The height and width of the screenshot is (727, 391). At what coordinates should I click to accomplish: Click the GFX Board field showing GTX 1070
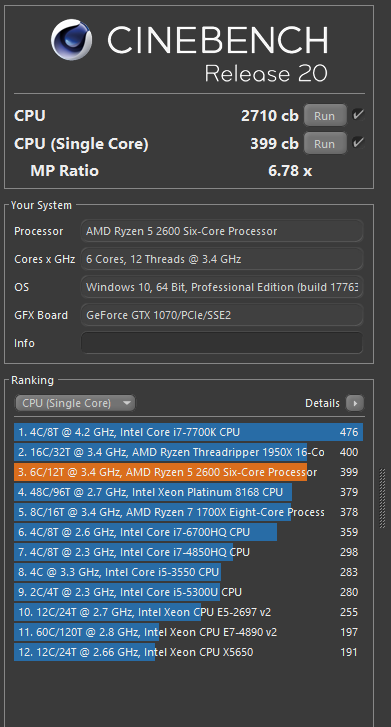pyautogui.click(x=222, y=315)
